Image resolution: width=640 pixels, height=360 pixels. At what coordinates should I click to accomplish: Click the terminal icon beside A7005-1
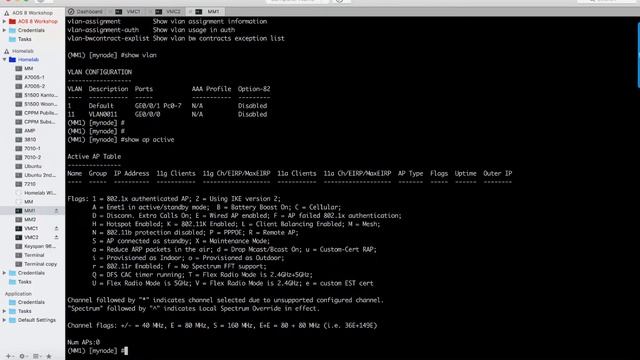[x=18, y=77]
